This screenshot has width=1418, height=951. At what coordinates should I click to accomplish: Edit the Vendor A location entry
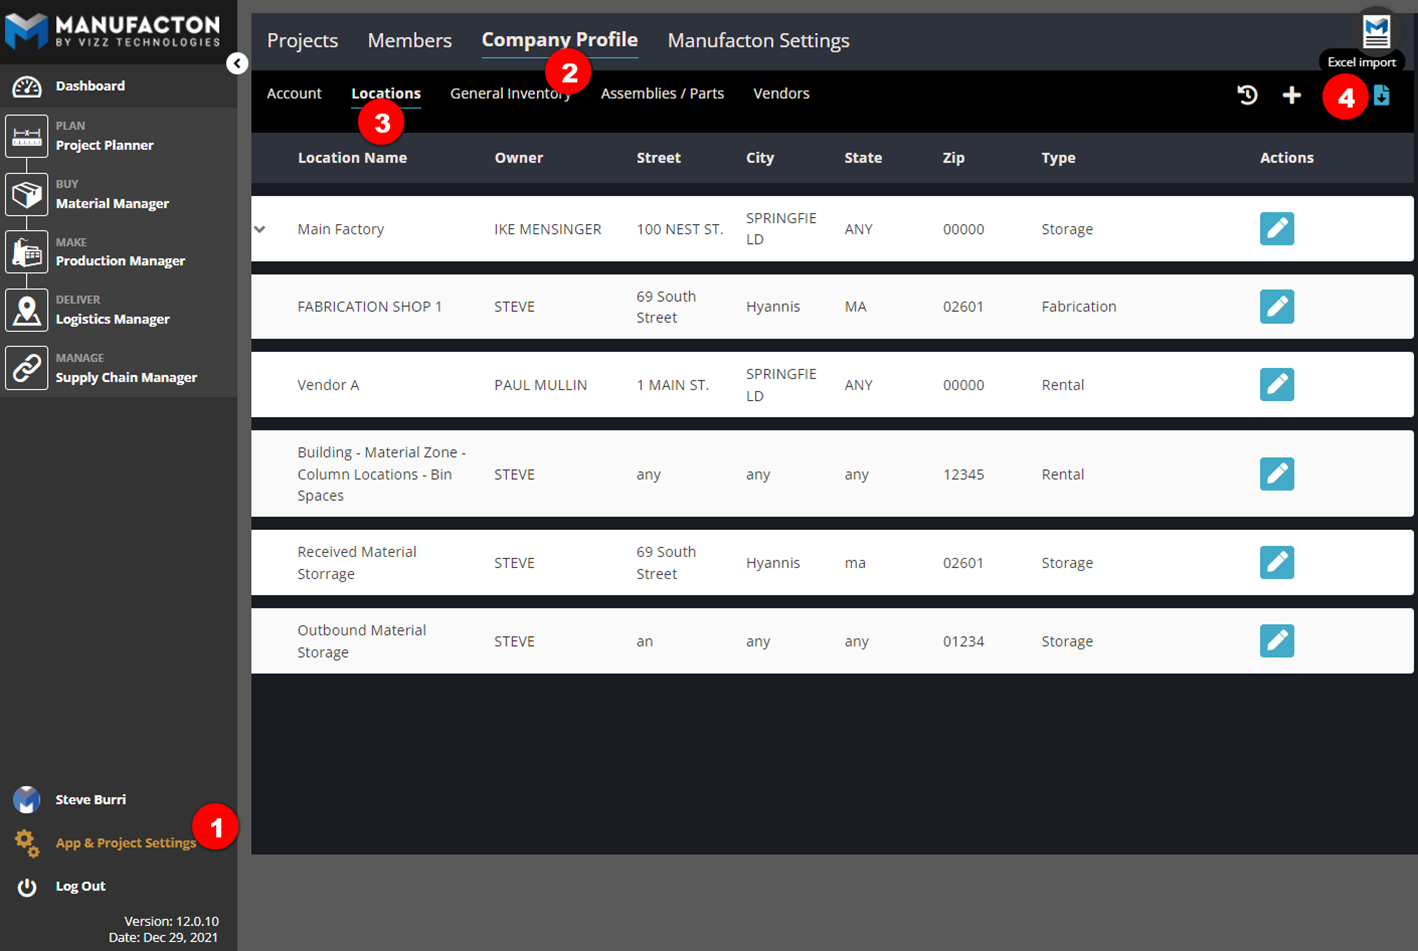pyautogui.click(x=1277, y=384)
